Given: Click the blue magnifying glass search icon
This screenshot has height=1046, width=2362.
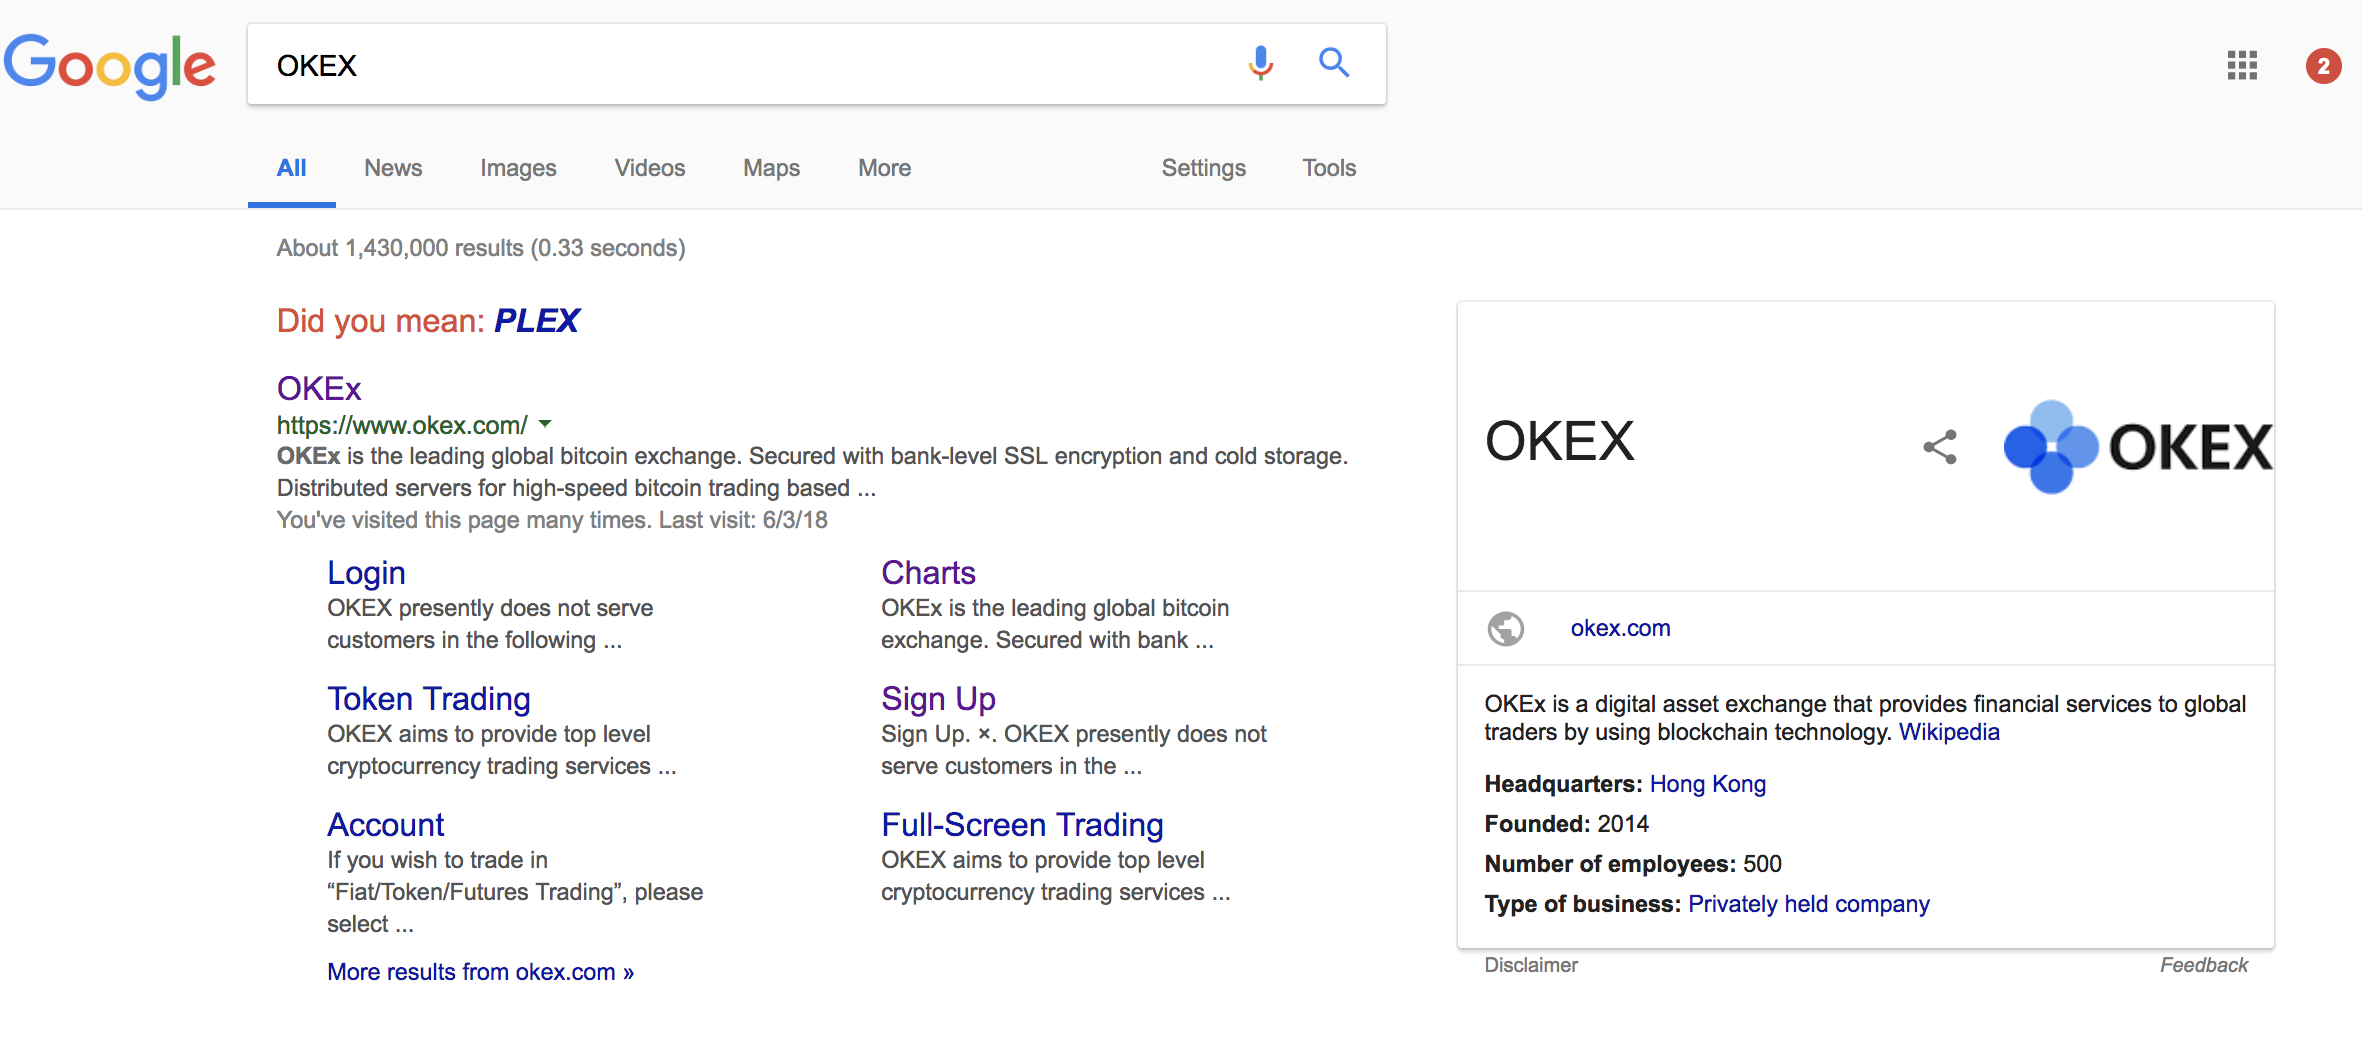Looking at the screenshot, I should (x=1334, y=63).
